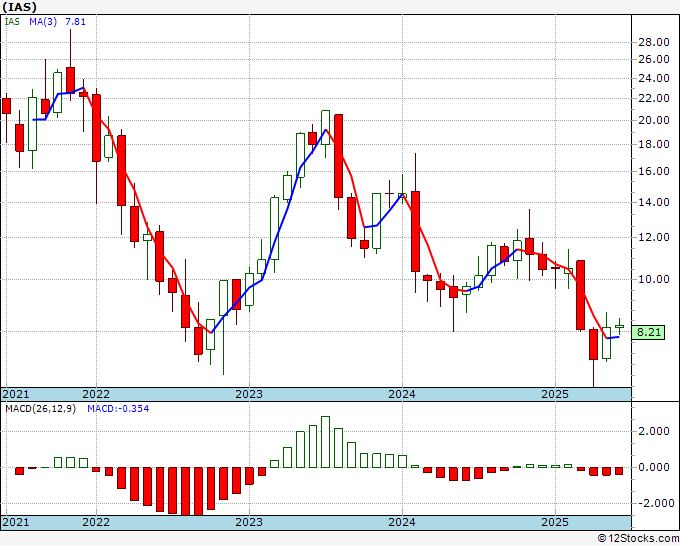Click the 22.00 price axis label
The width and height of the screenshot is (680, 546).
click(x=654, y=98)
